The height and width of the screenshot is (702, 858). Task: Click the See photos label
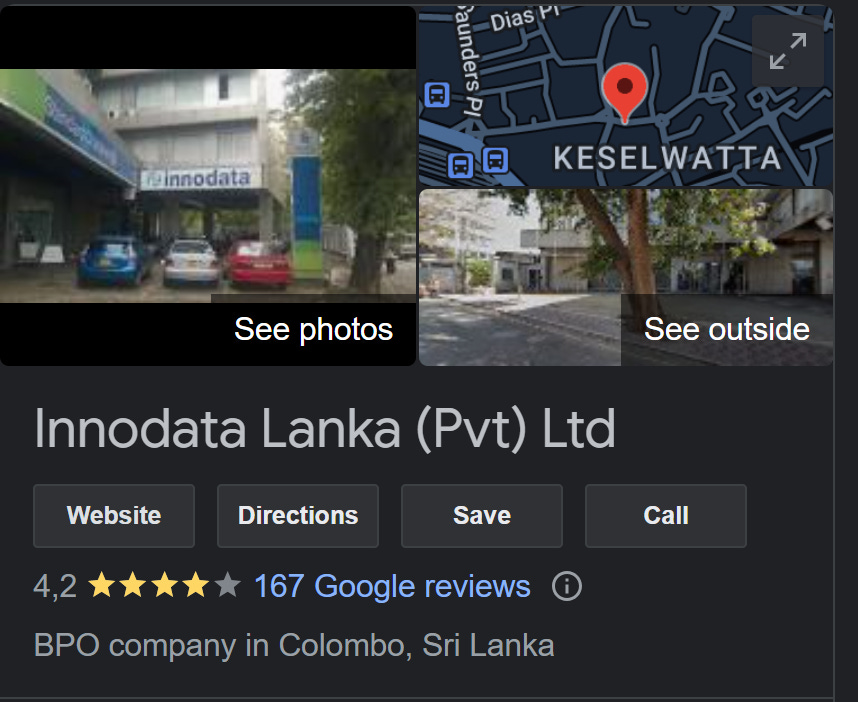click(314, 329)
